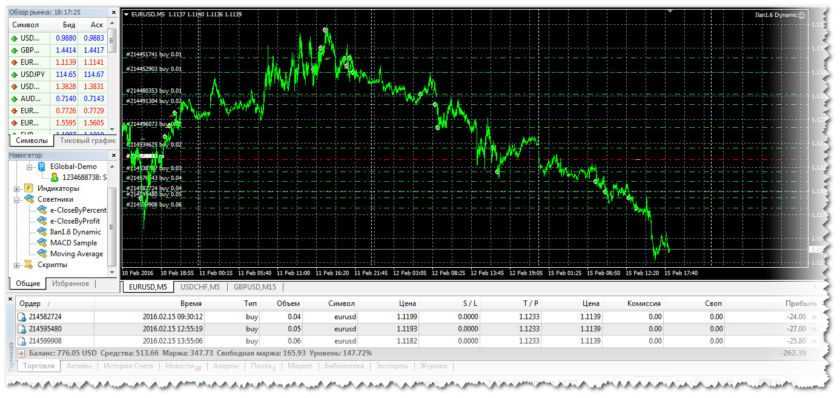Click the USDJPY green arrow icon
This screenshot has height=398, width=840.
tap(14, 74)
